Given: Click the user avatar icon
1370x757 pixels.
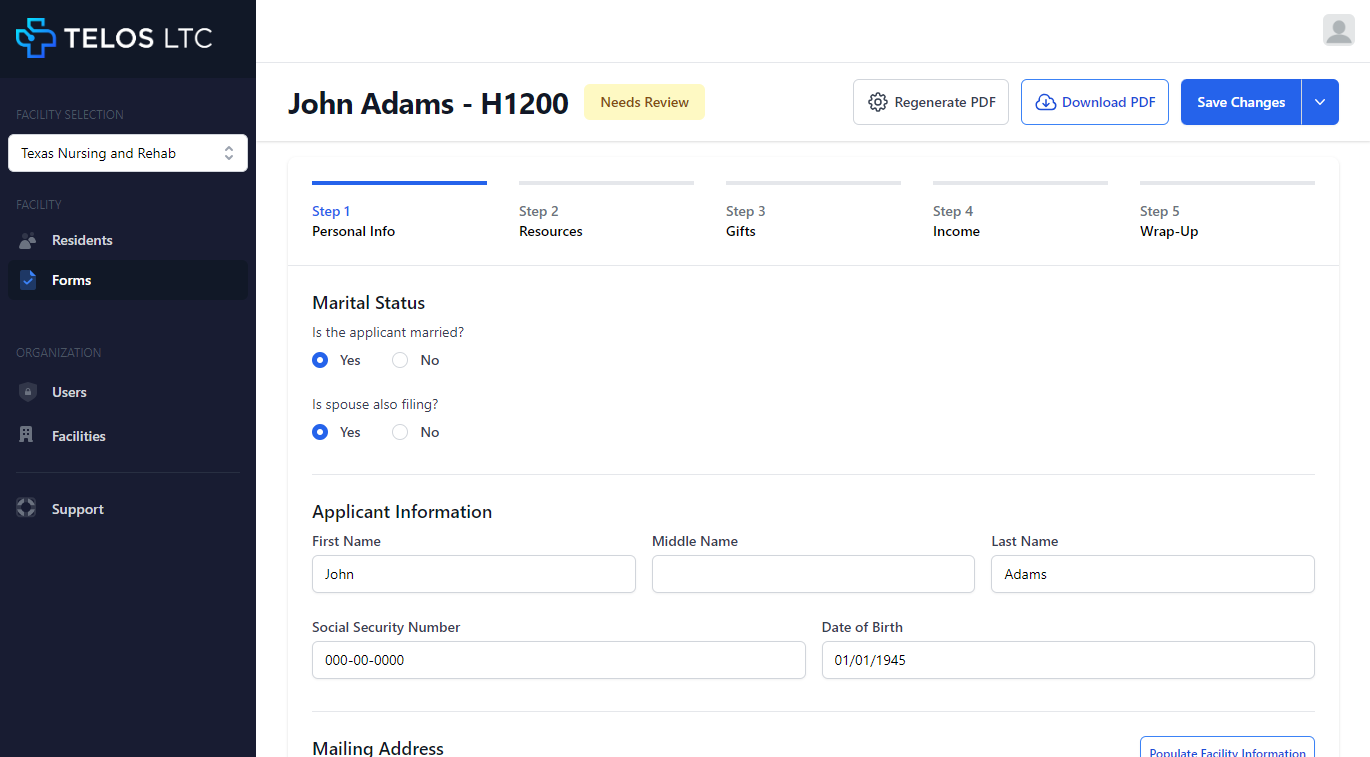Looking at the screenshot, I should pyautogui.click(x=1338, y=30).
